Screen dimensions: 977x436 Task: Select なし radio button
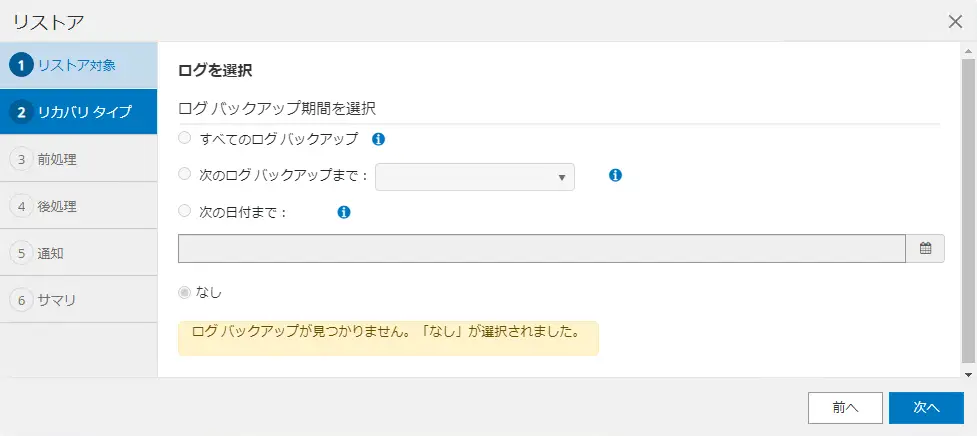184,292
